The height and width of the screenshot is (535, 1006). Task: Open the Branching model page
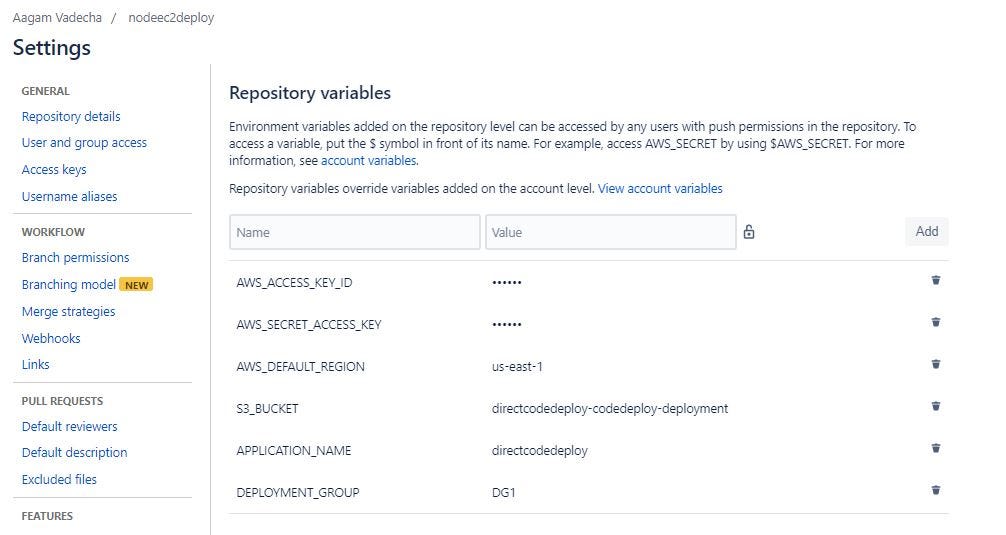click(x=69, y=284)
